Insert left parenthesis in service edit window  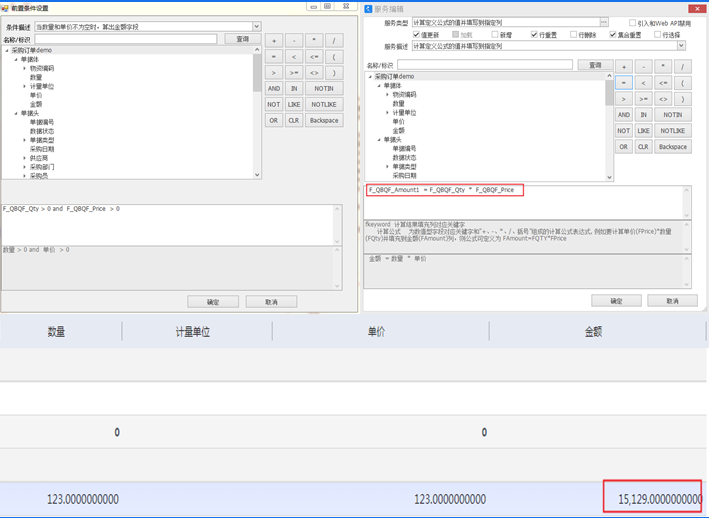(x=683, y=83)
